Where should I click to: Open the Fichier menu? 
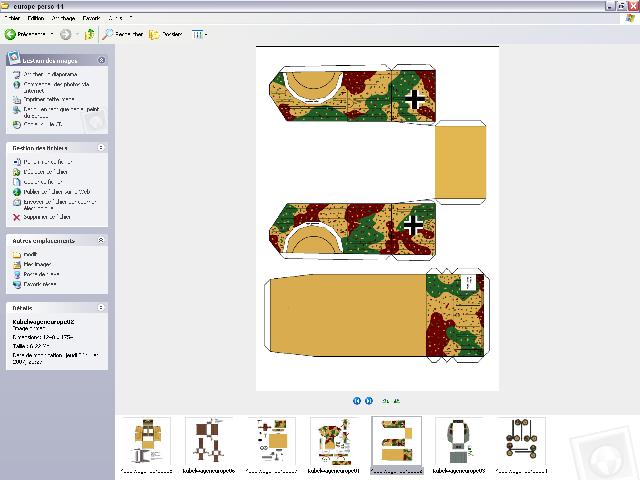[x=12, y=18]
